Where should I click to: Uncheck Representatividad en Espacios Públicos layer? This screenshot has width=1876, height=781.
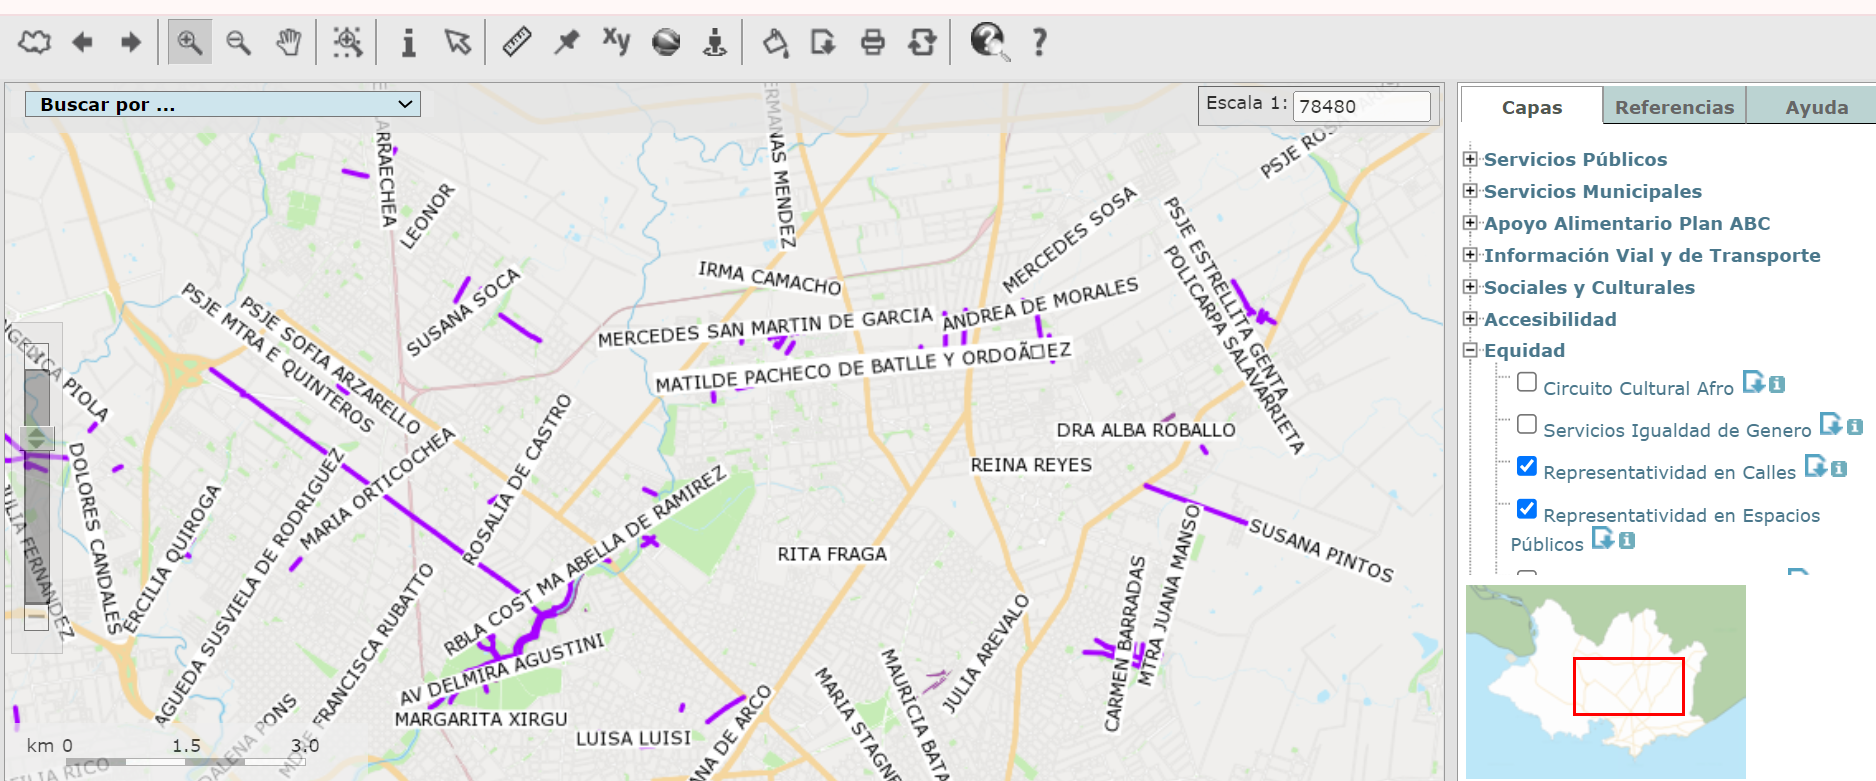[x=1527, y=509]
